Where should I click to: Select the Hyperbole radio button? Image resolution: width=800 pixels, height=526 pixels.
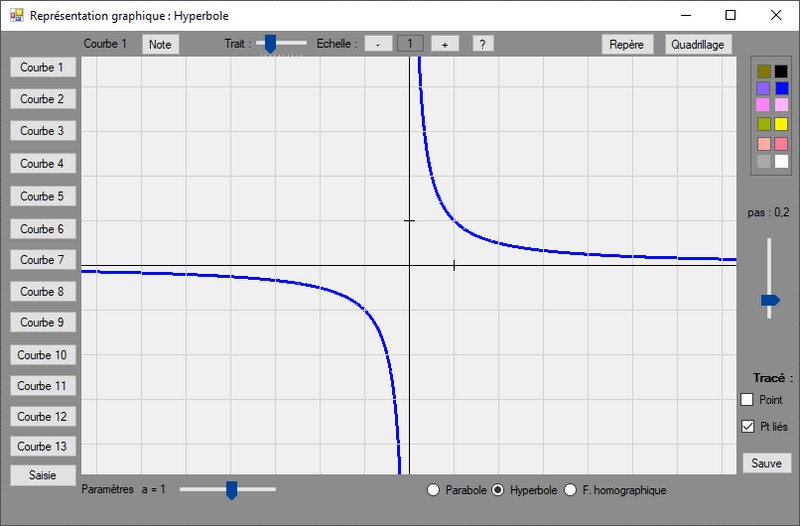pyautogui.click(x=498, y=490)
